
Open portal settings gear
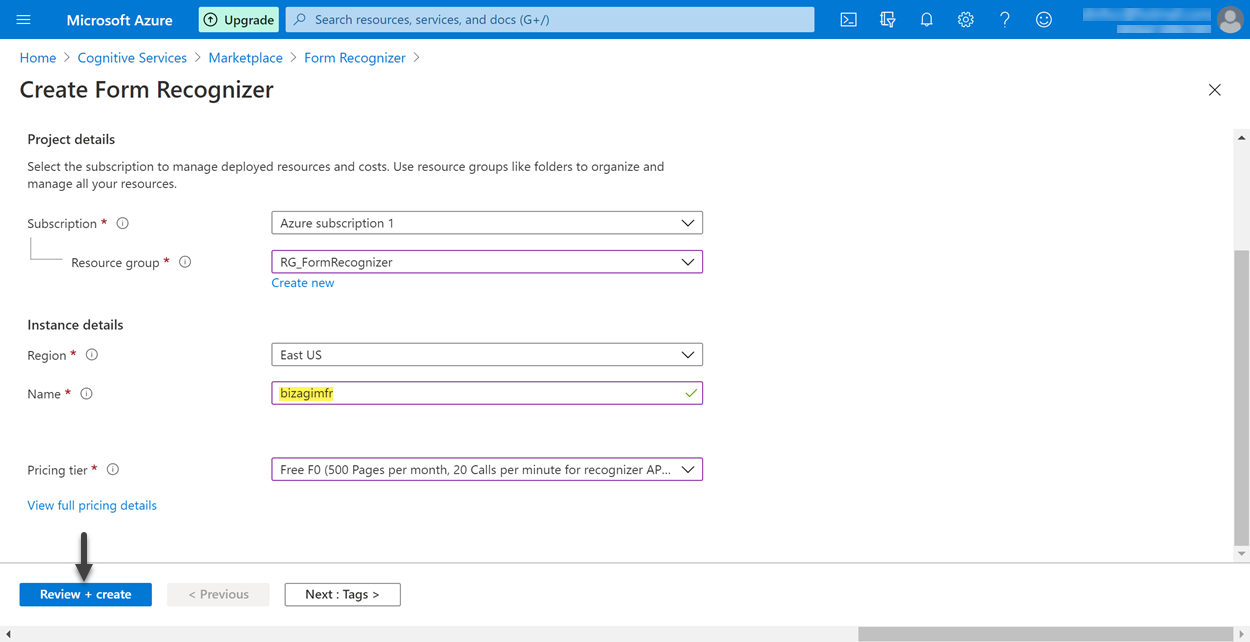pos(965,20)
